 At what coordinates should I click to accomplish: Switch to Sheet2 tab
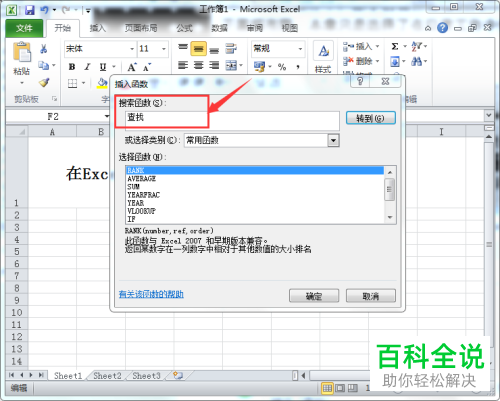[x=107, y=376]
